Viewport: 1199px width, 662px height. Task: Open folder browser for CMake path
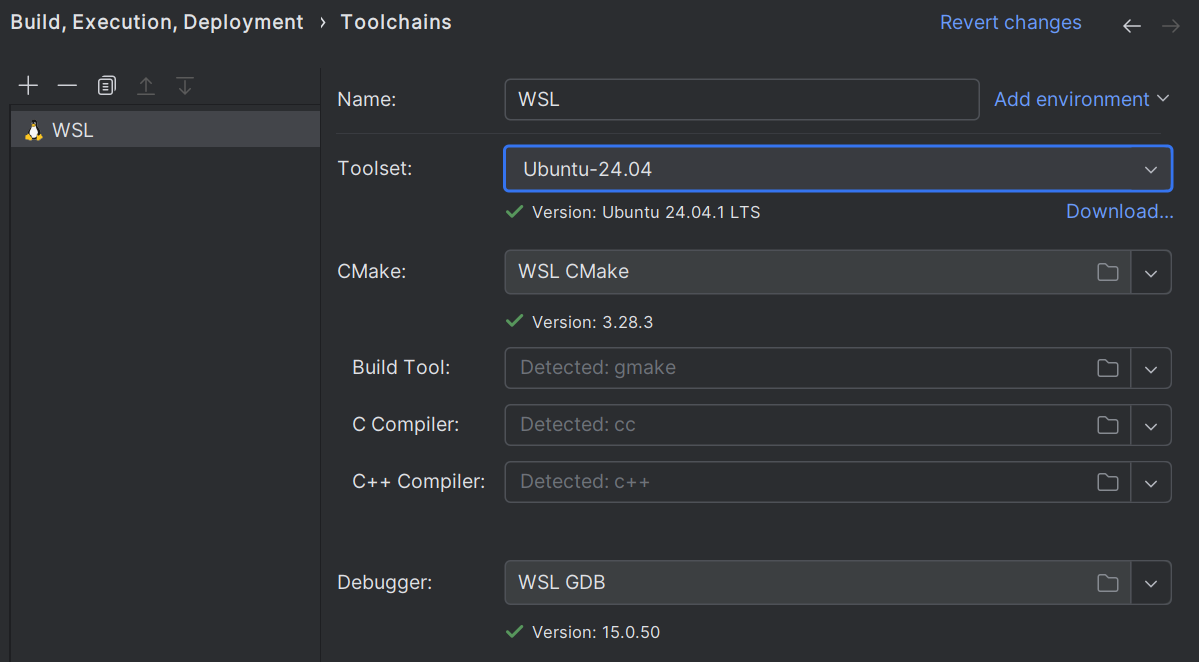pyautogui.click(x=1107, y=272)
